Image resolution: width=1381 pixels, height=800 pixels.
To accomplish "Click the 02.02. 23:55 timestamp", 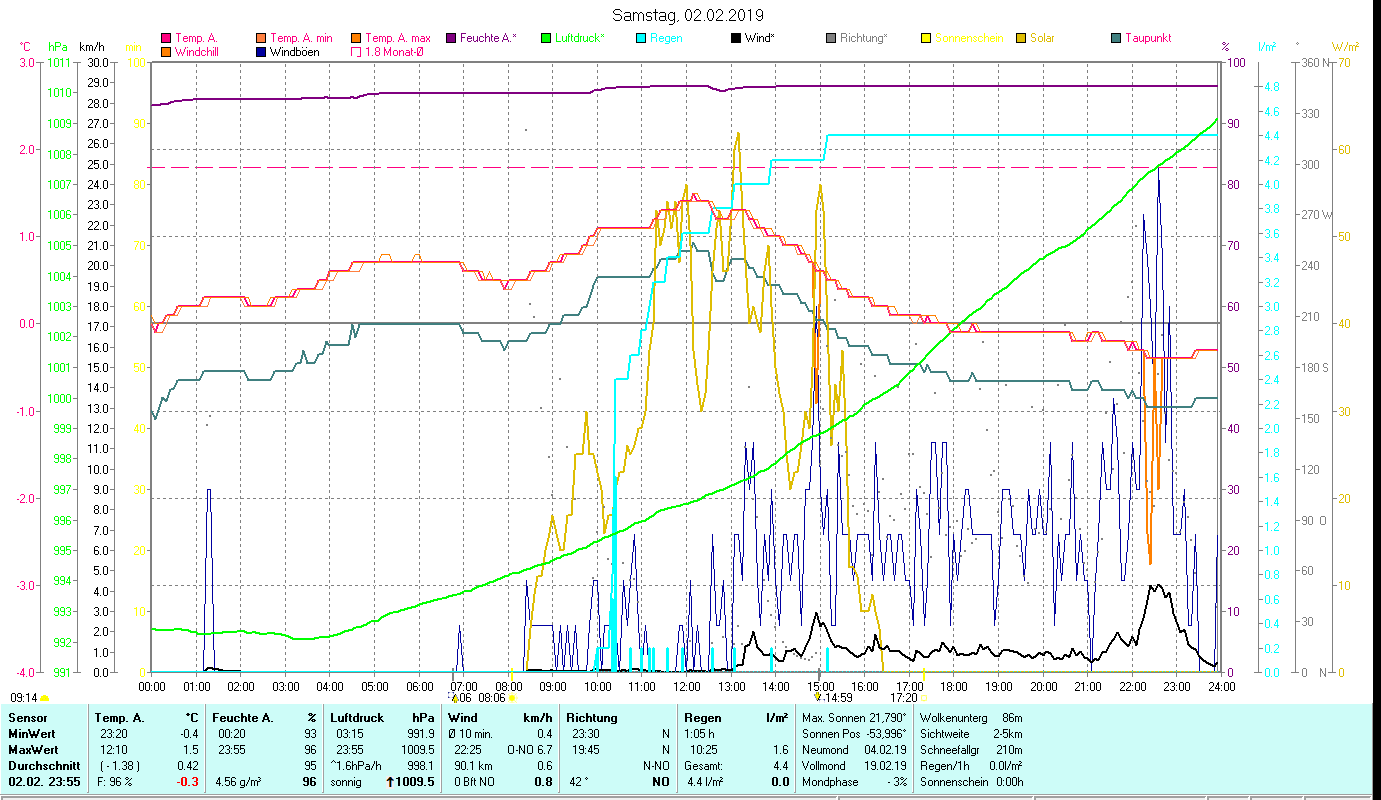I will click(x=44, y=782).
